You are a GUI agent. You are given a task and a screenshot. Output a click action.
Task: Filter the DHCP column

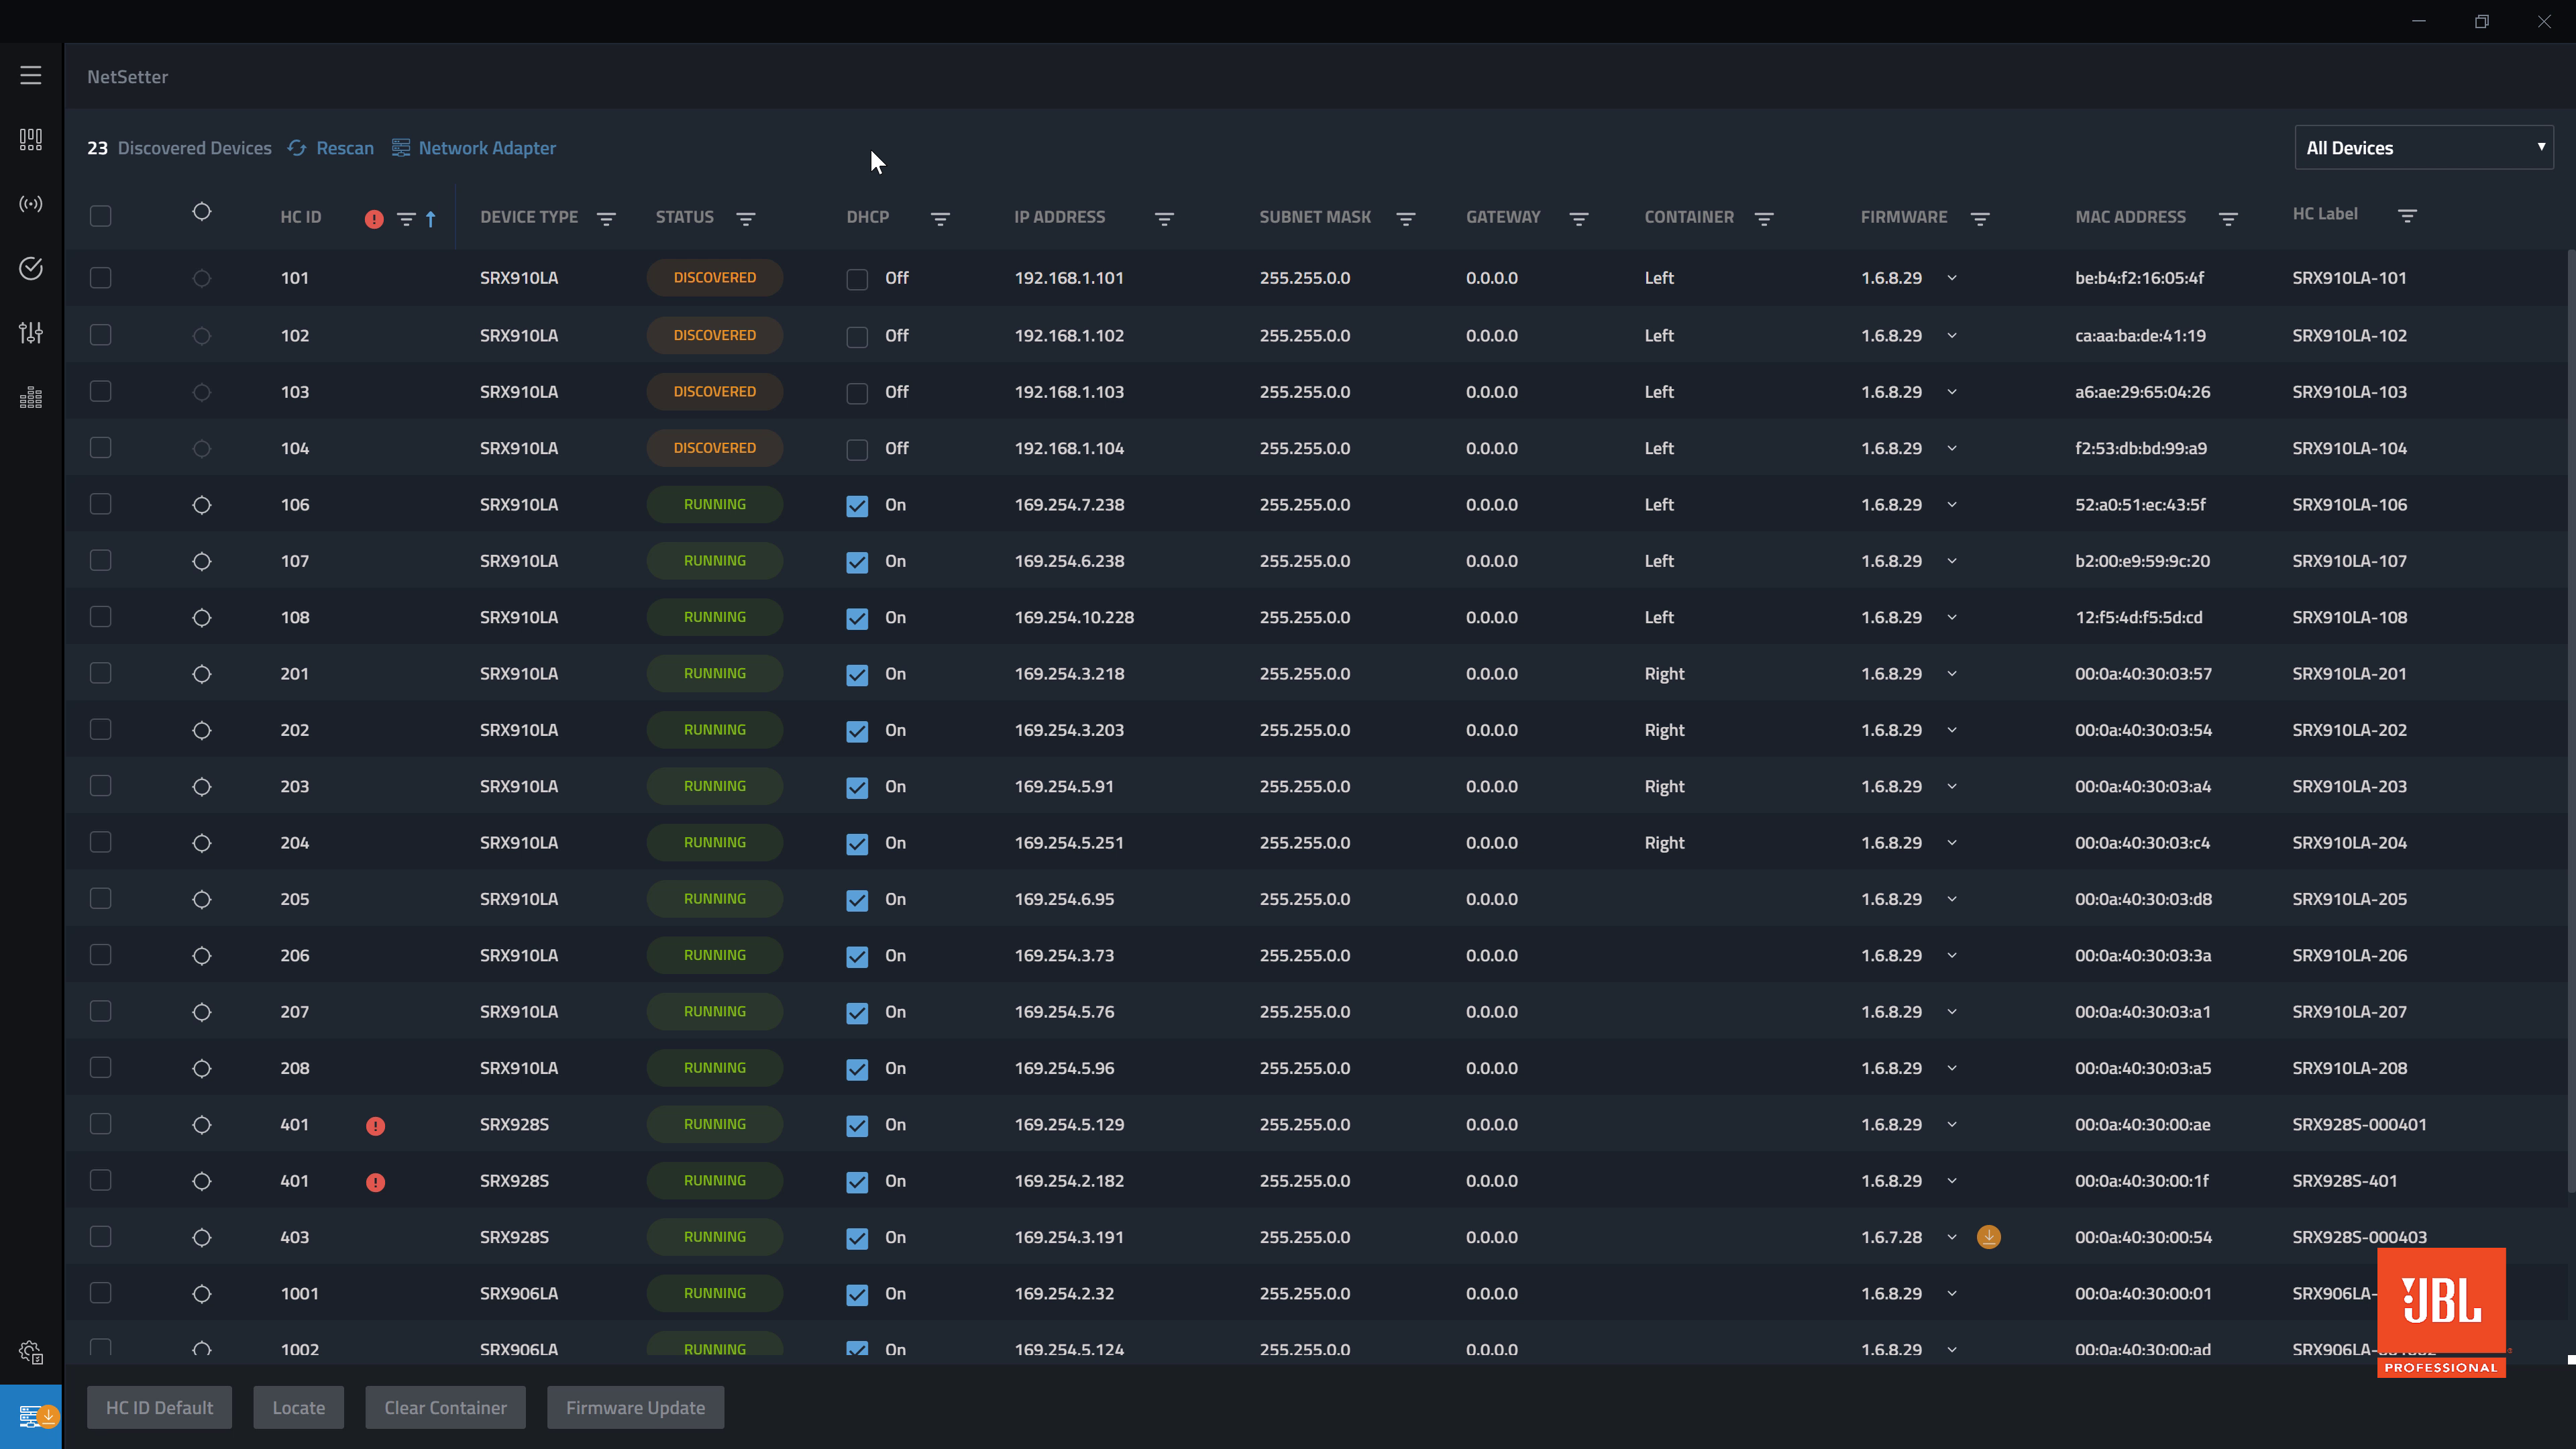tap(940, 219)
